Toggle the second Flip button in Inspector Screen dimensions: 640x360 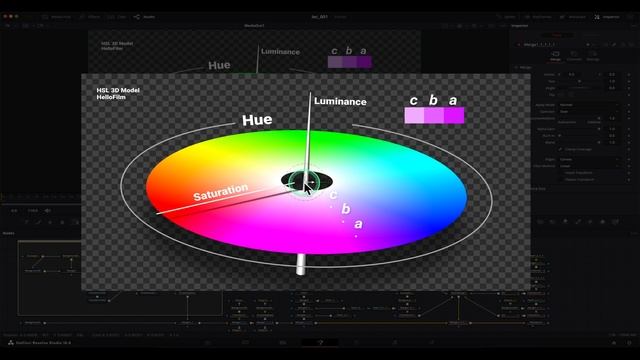[571, 95]
